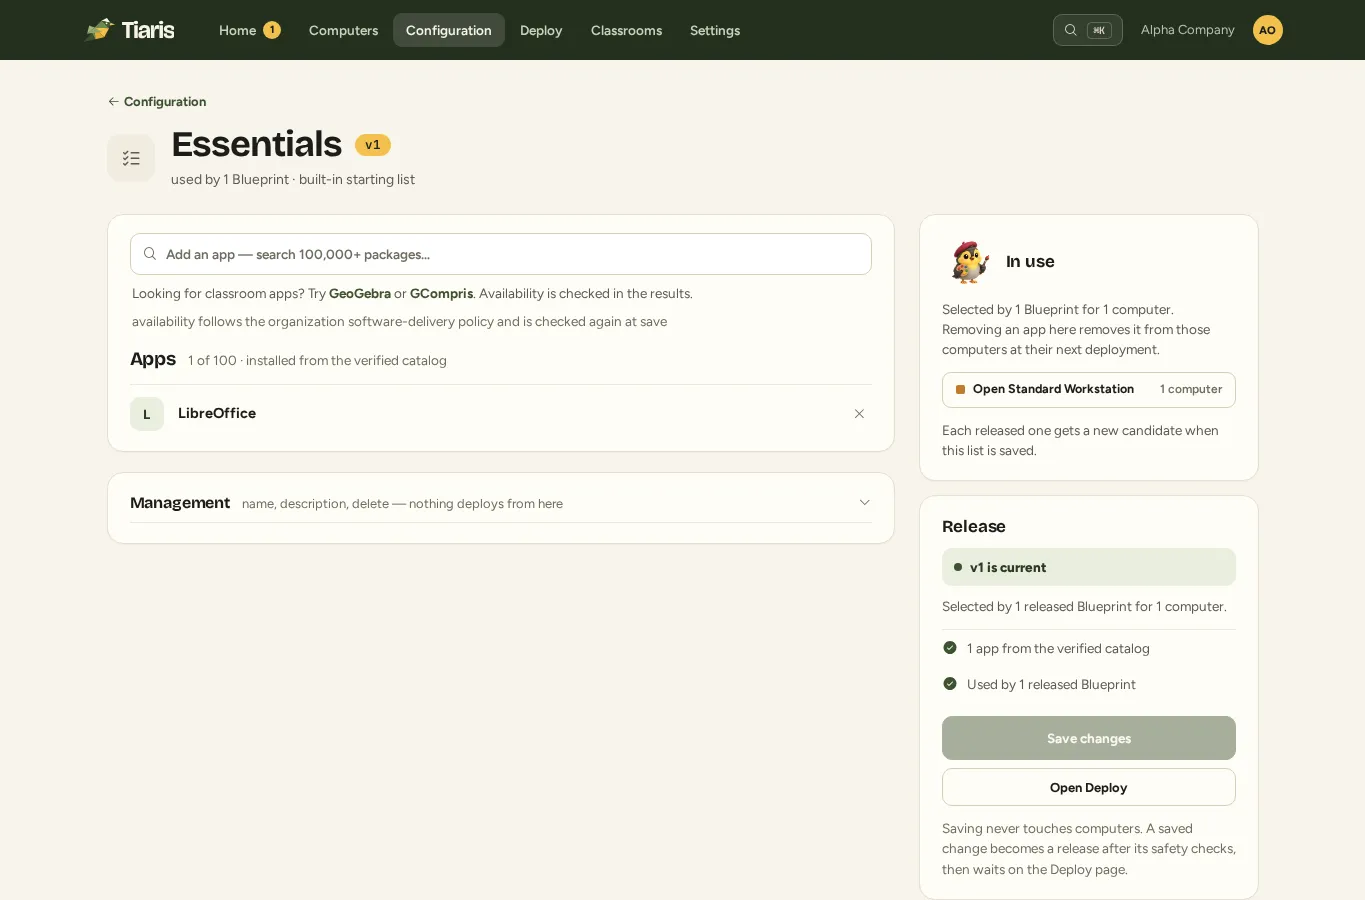Viewport: 1365px width, 900px height.
Task: Click the LibreOffice letter icon
Action: 147,414
